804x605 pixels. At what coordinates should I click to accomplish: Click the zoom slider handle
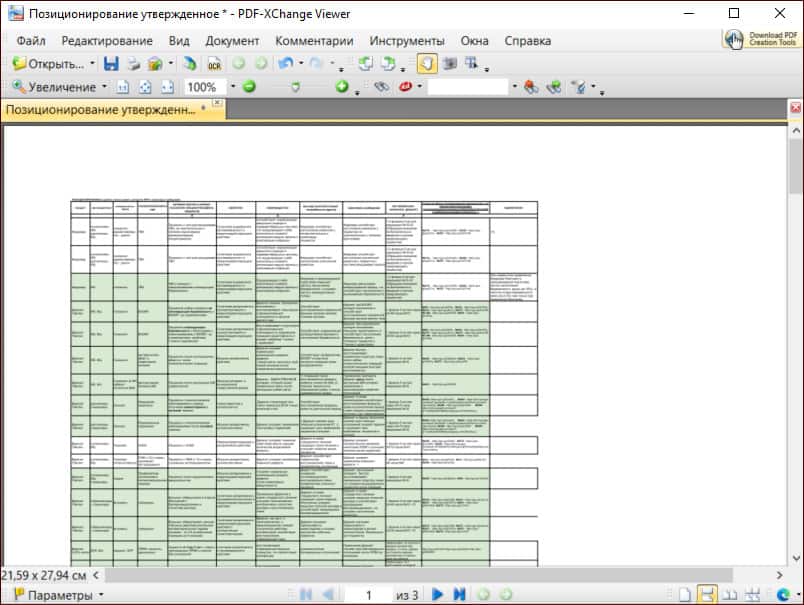296,87
